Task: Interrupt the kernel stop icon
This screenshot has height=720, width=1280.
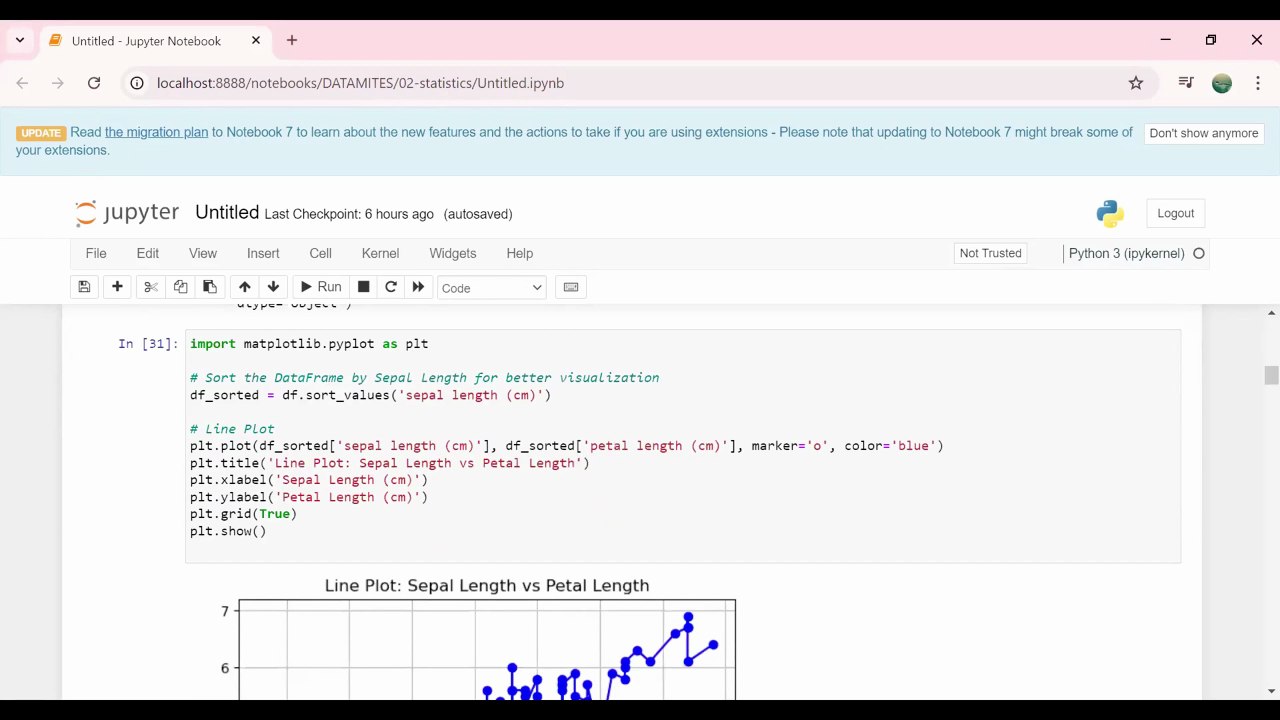Action: pyautogui.click(x=363, y=287)
